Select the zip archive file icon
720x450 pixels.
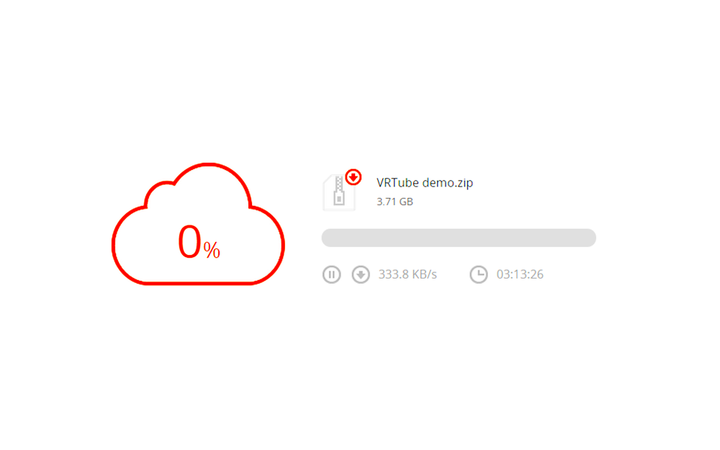(x=339, y=192)
